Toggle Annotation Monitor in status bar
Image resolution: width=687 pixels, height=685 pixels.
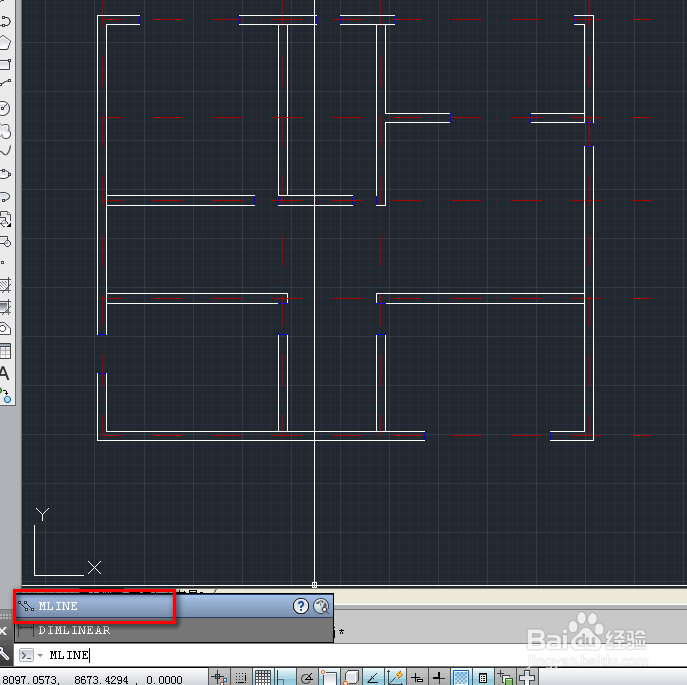(527, 678)
